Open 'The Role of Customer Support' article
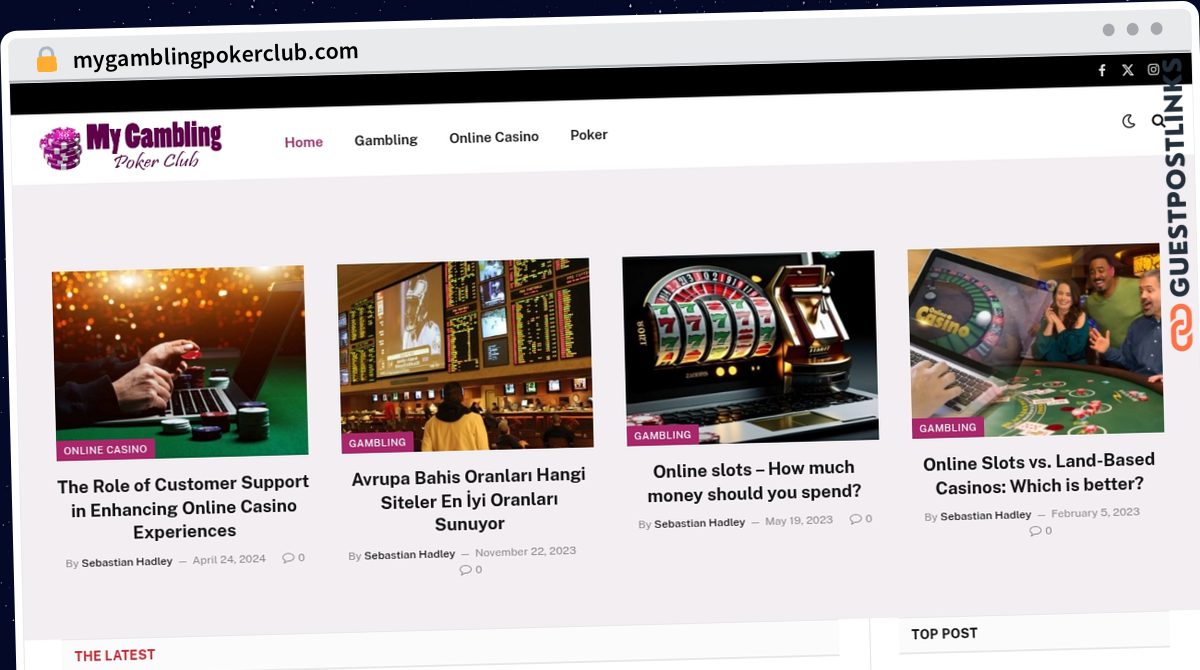This screenshot has height=670, width=1200. pyautogui.click(x=184, y=507)
